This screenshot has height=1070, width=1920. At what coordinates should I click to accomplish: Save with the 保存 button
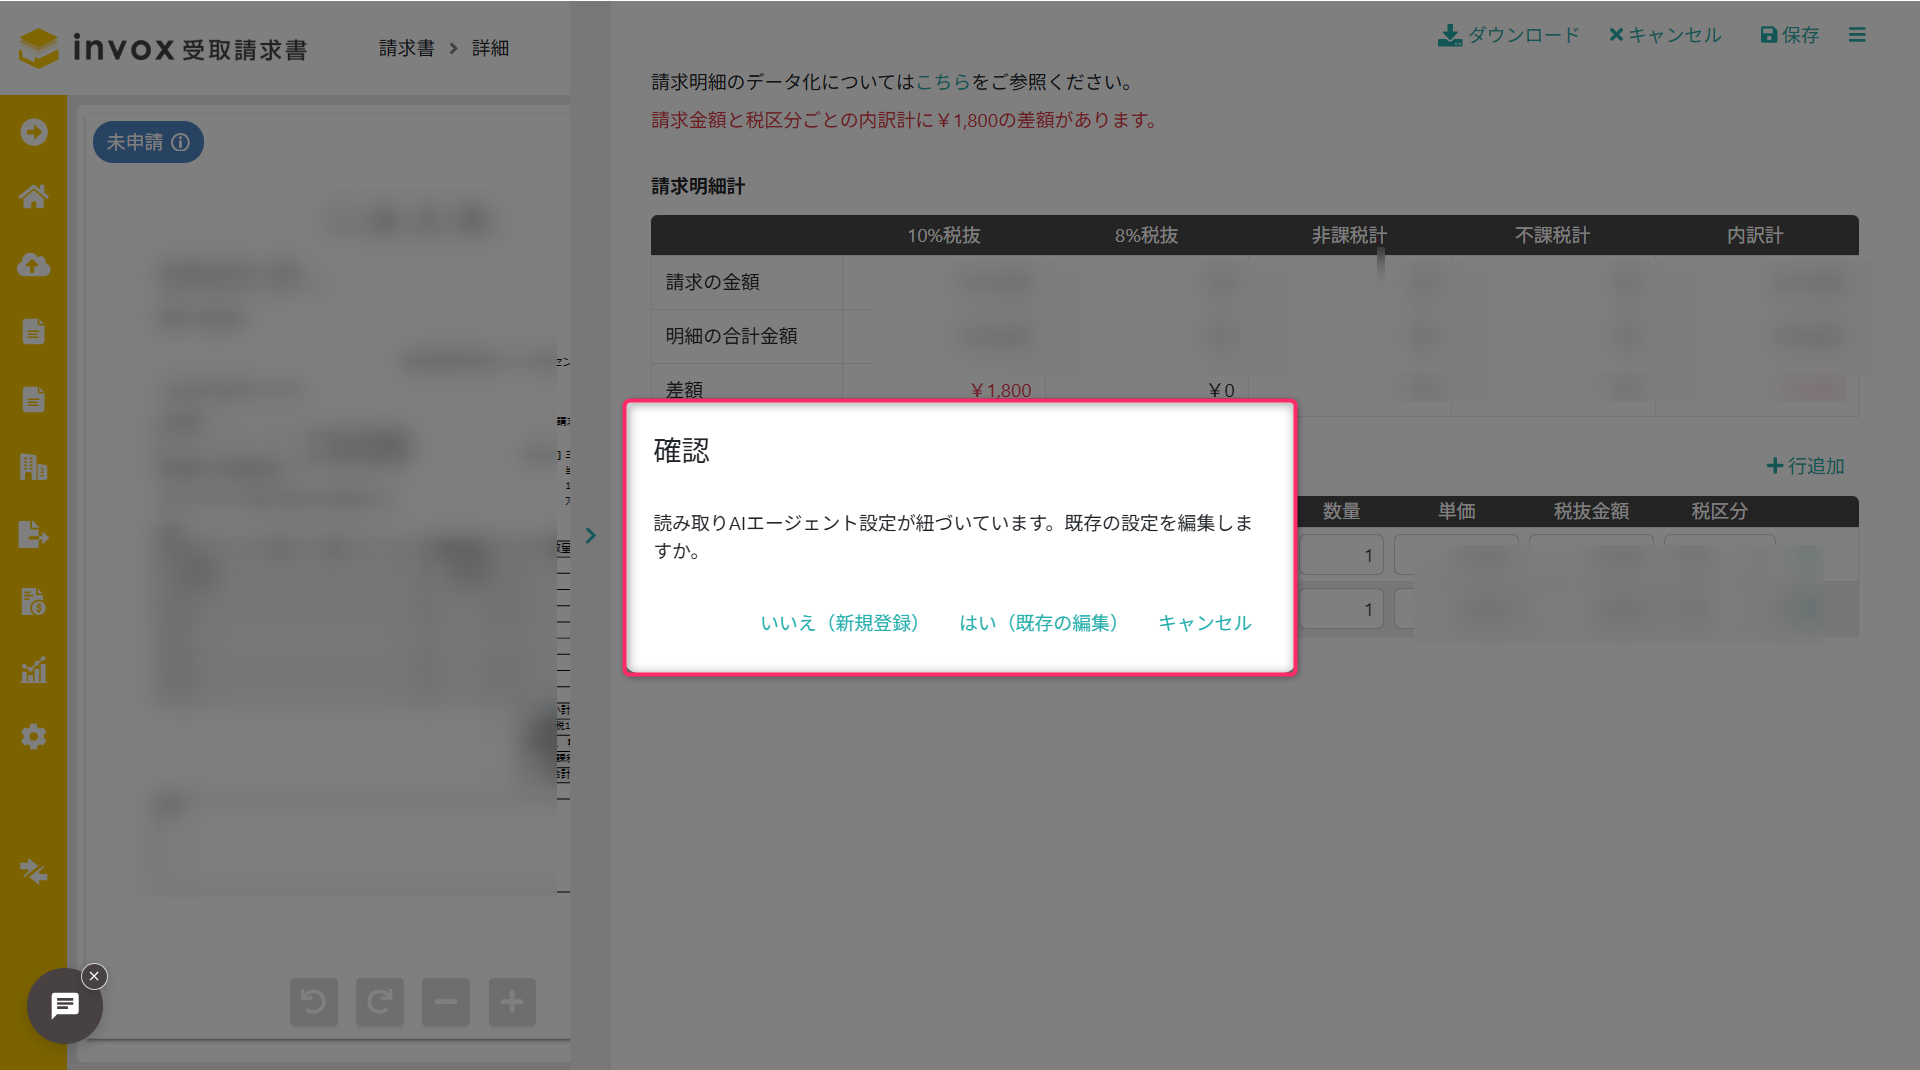(x=1790, y=35)
